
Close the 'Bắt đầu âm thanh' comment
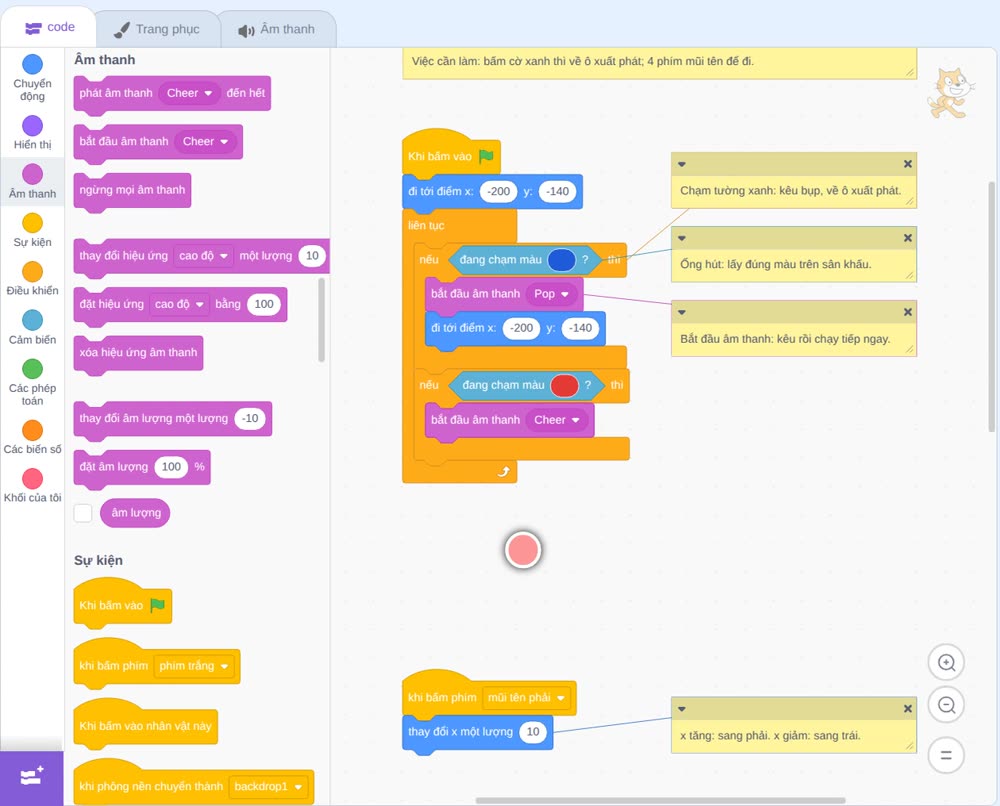point(908,312)
